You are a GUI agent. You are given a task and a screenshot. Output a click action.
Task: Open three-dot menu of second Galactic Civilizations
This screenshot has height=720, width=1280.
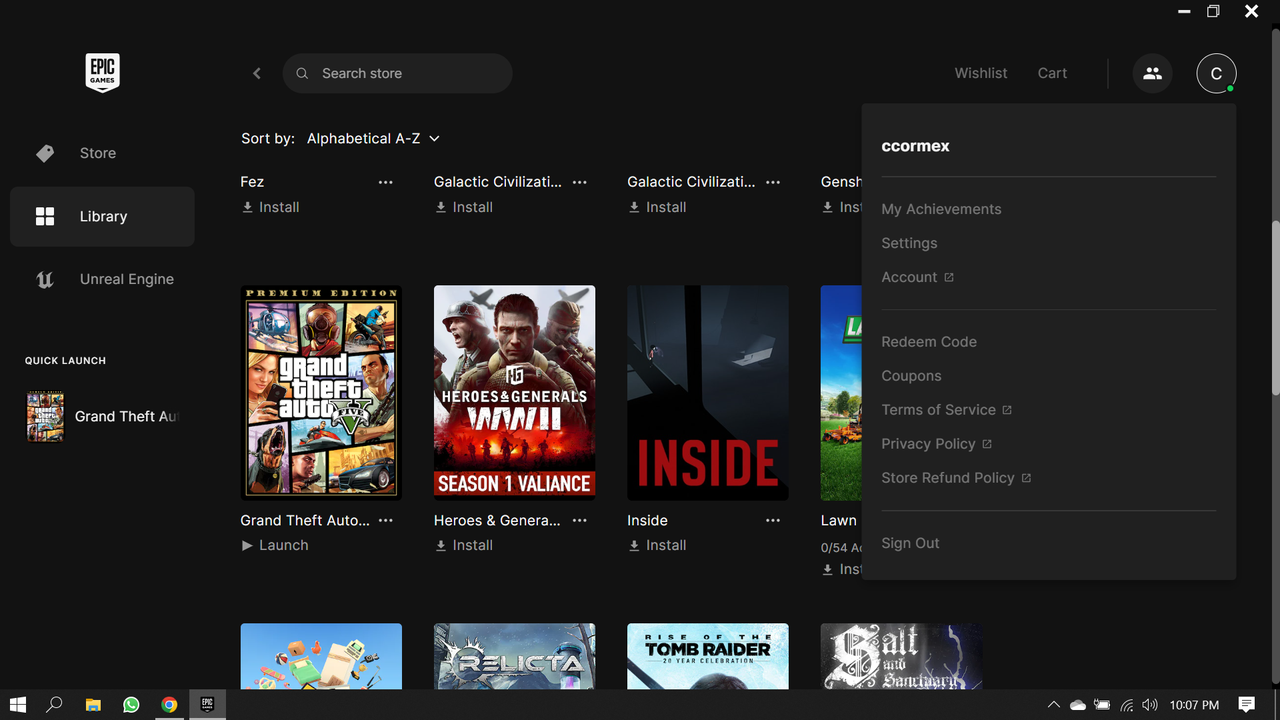(x=773, y=182)
